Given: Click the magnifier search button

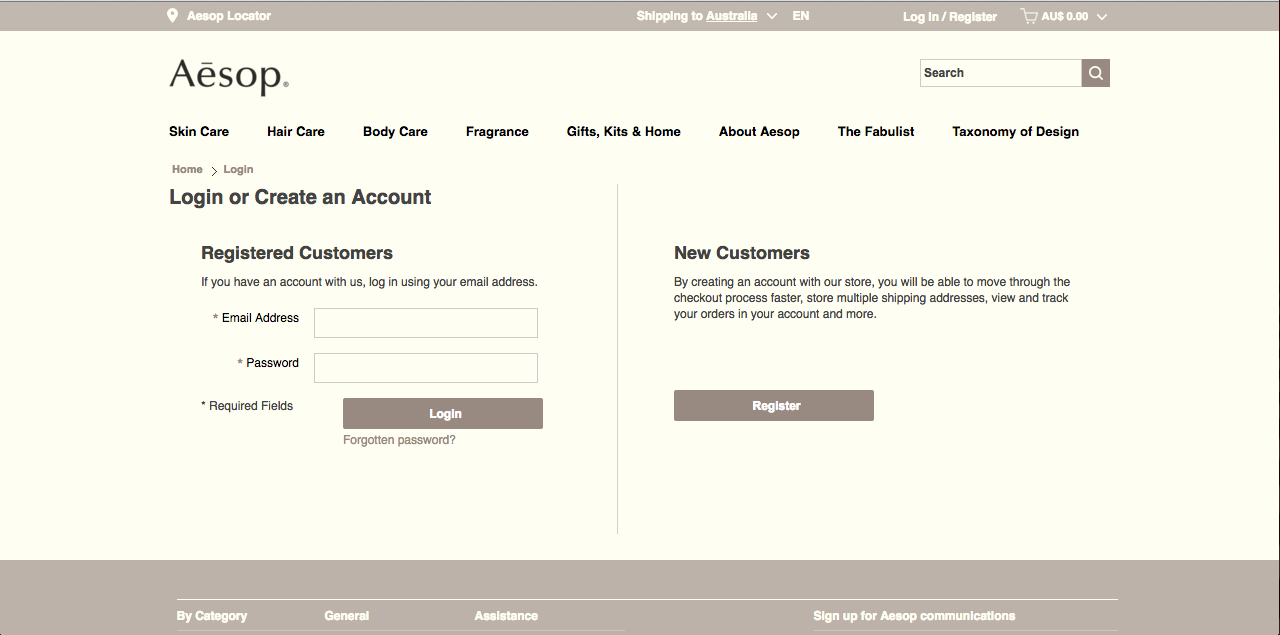Looking at the screenshot, I should (1096, 73).
